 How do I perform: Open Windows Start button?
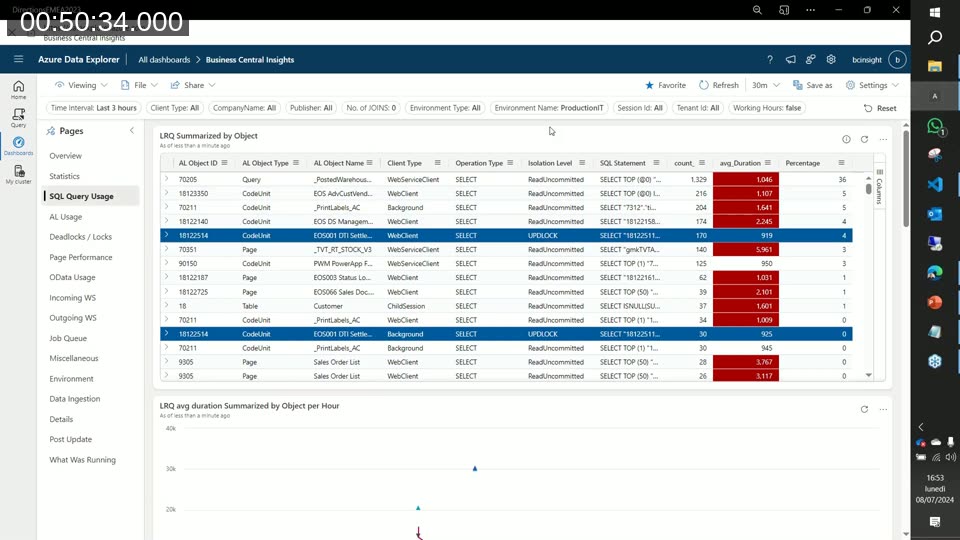click(x=935, y=12)
